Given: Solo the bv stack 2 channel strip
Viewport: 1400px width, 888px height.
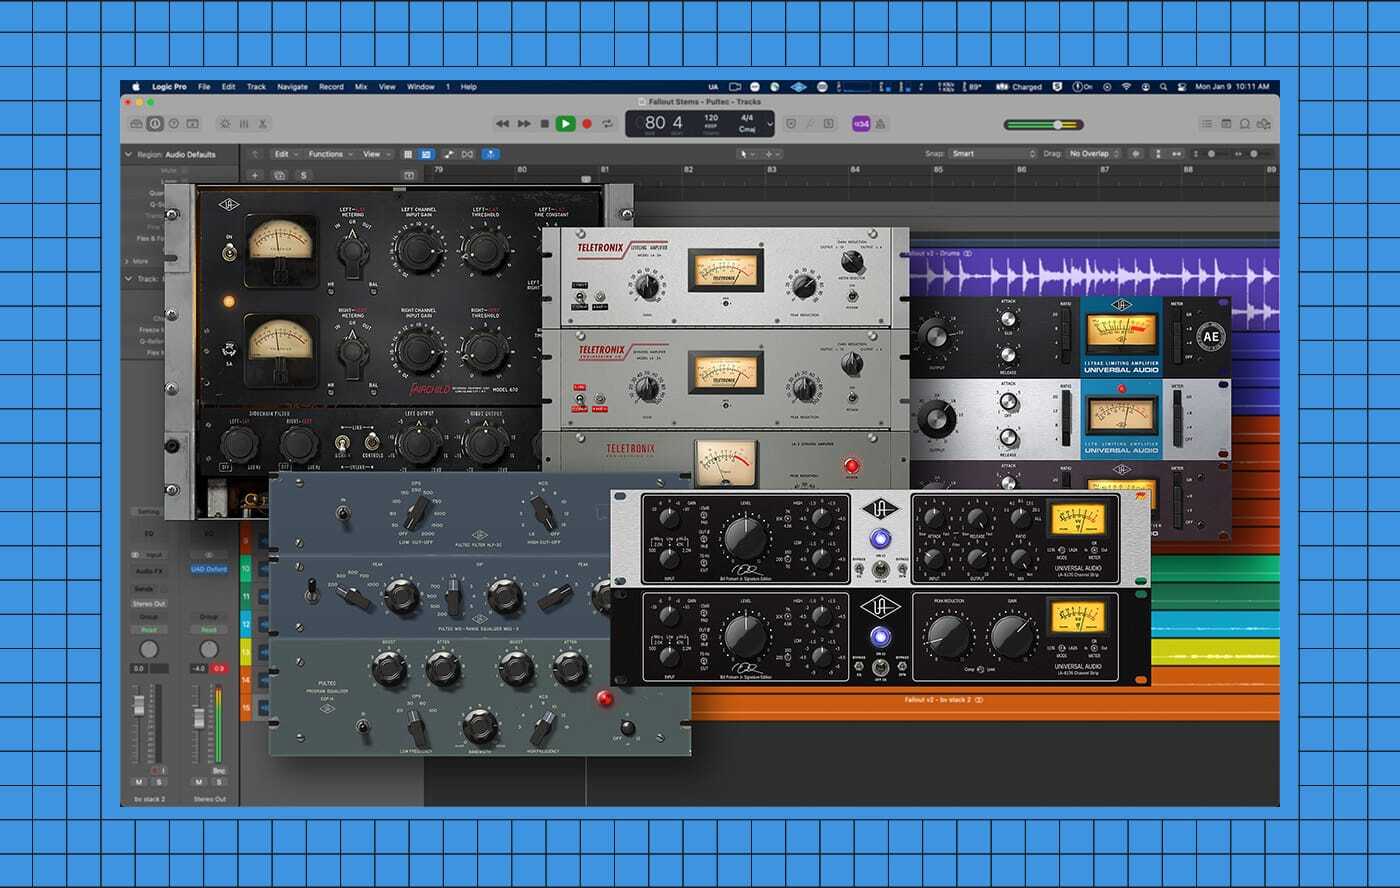Looking at the screenshot, I should point(158,782).
